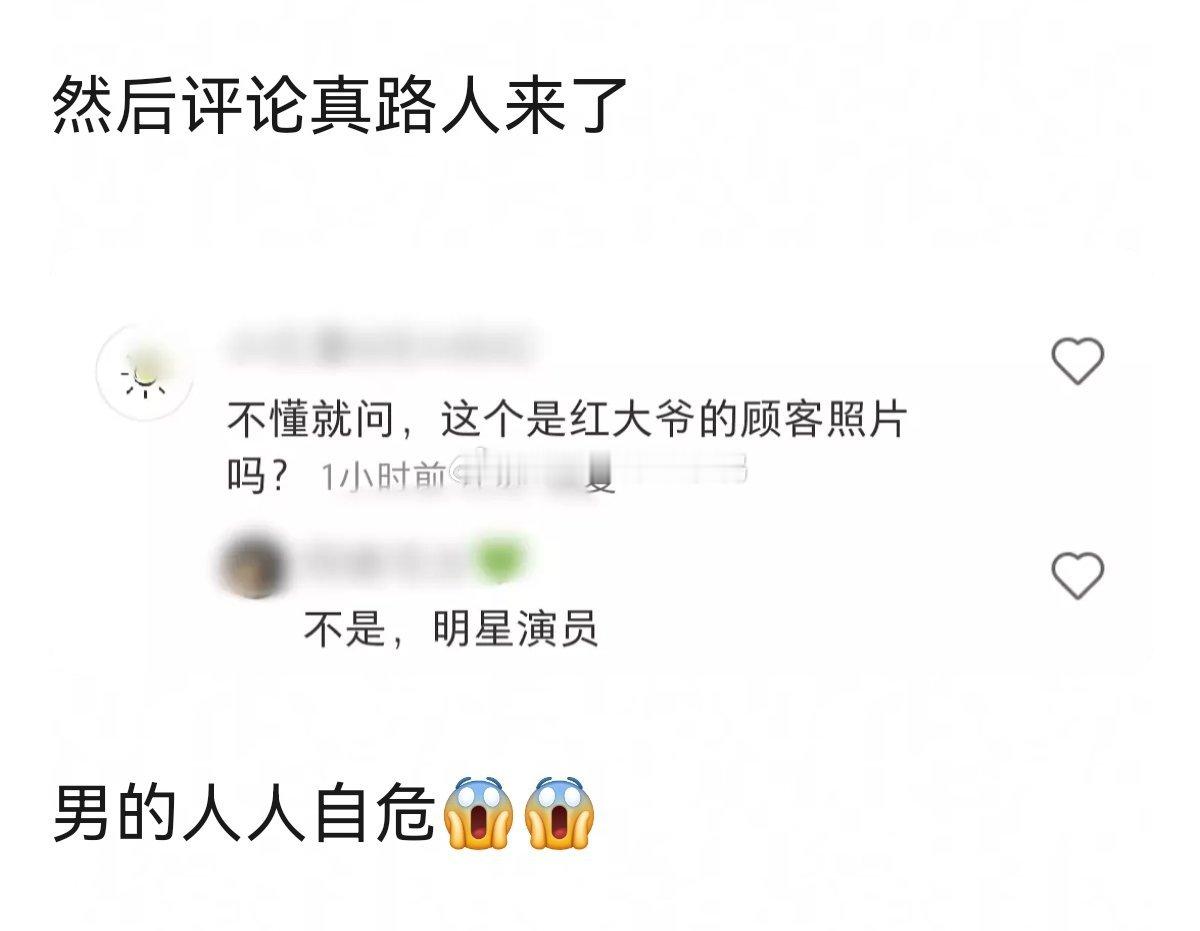This screenshot has width=1200, height=931.
Task: Select the reply text 不是，明星演员
Action: point(451,630)
